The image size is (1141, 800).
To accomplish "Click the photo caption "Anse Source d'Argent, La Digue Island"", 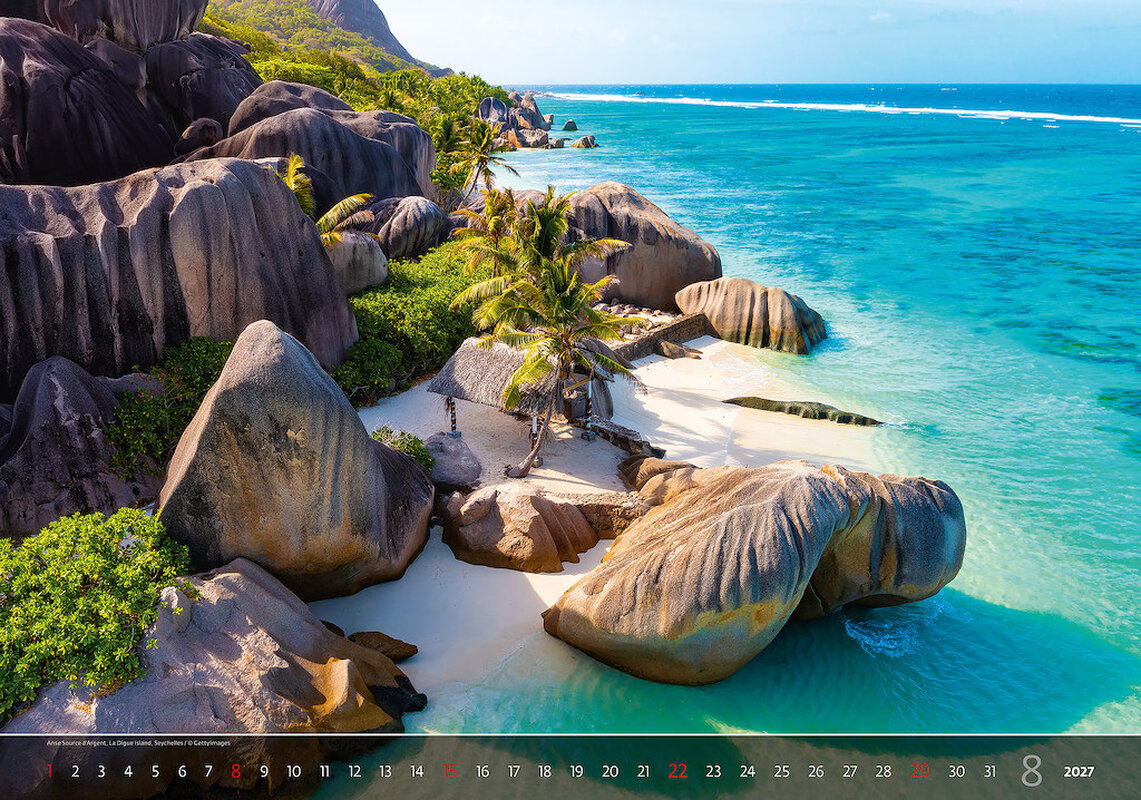I will pyautogui.click(x=99, y=743).
